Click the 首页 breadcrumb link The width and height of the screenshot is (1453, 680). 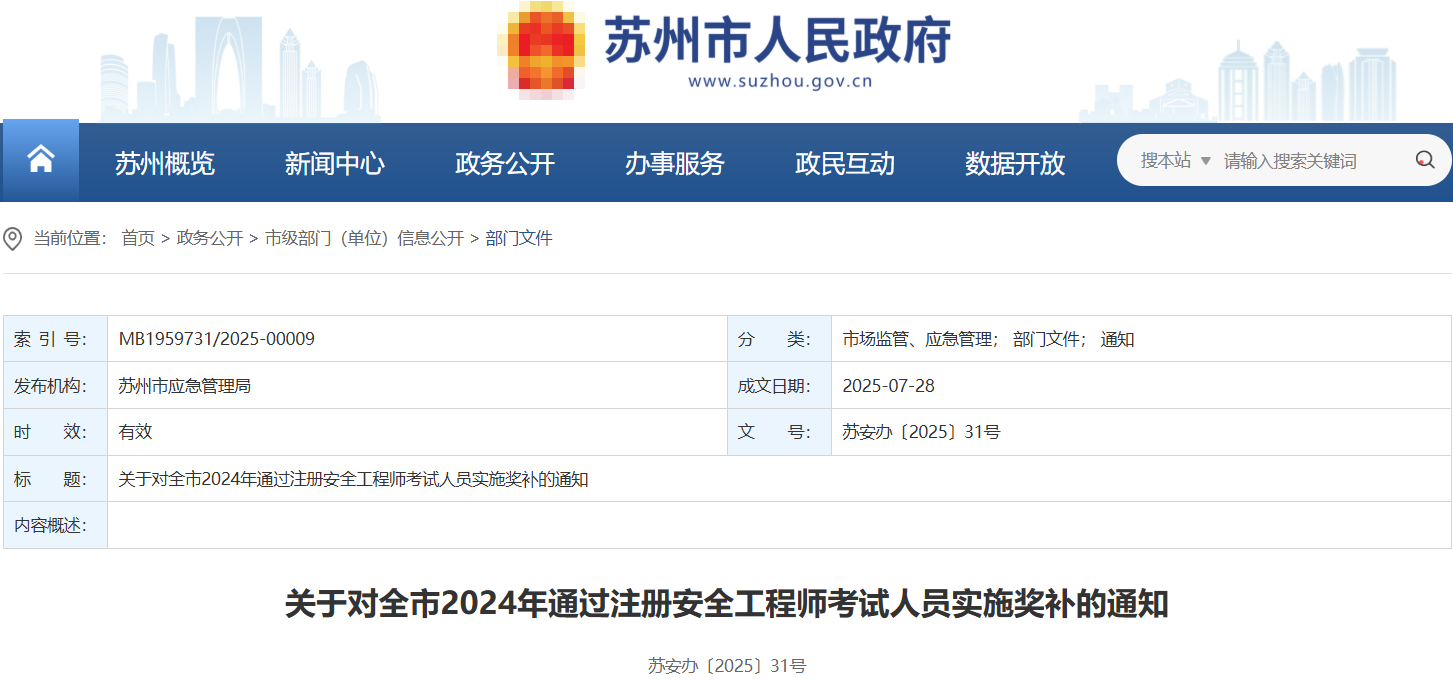138,238
